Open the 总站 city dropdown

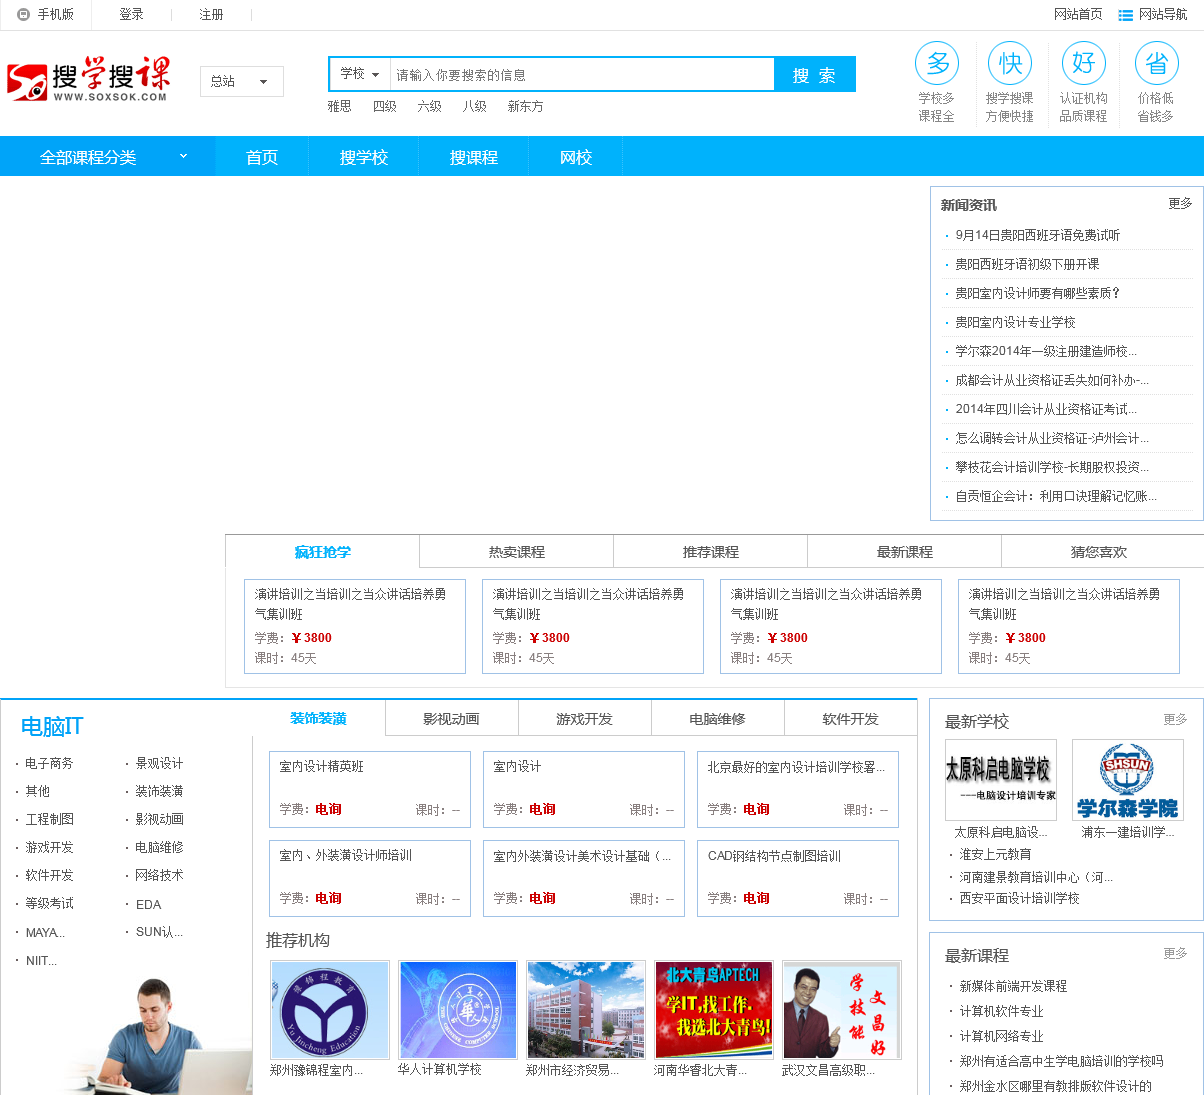(242, 81)
